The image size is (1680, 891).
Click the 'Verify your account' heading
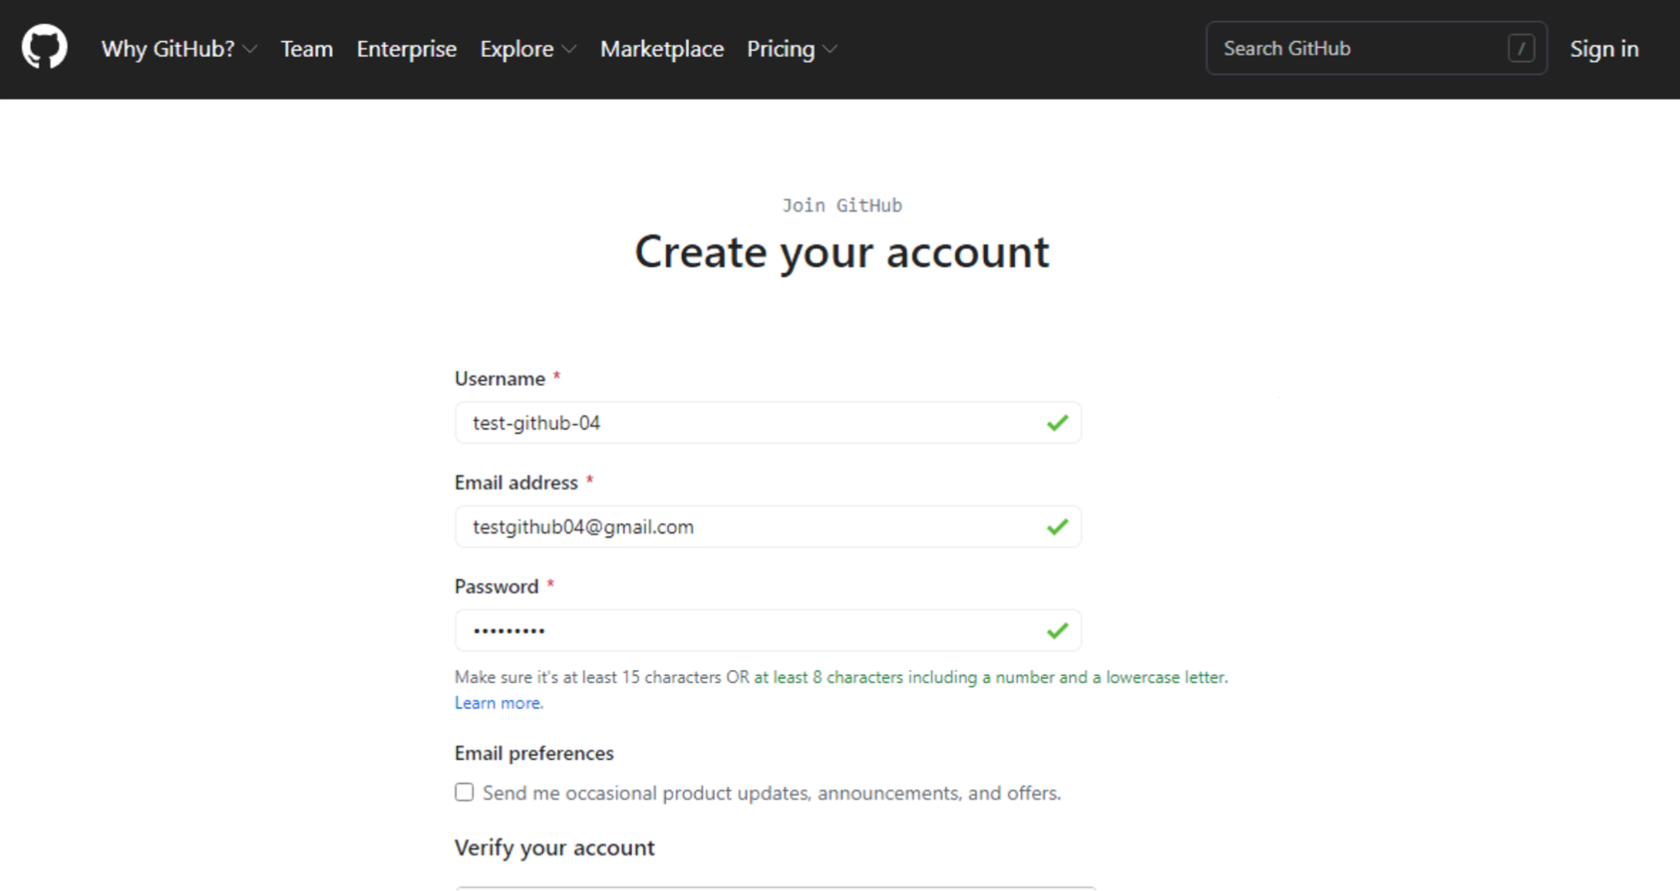point(555,848)
